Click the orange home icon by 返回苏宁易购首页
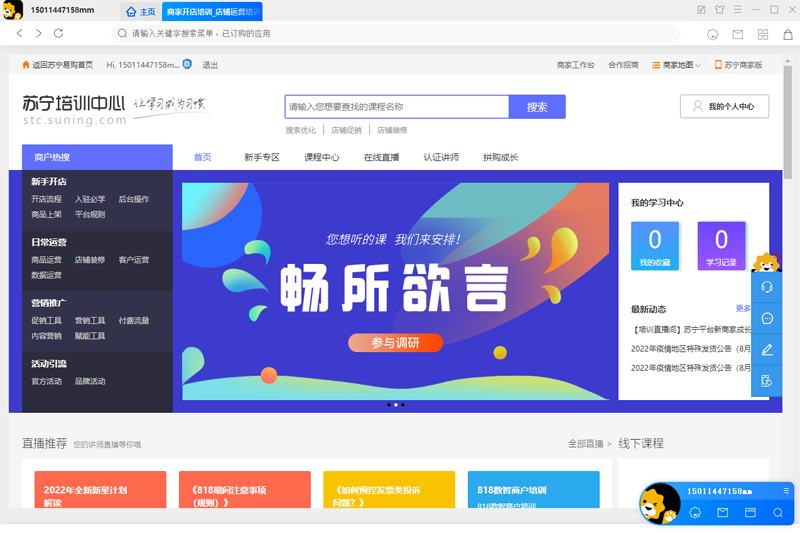This screenshot has height=533, width=800. pyautogui.click(x=26, y=65)
